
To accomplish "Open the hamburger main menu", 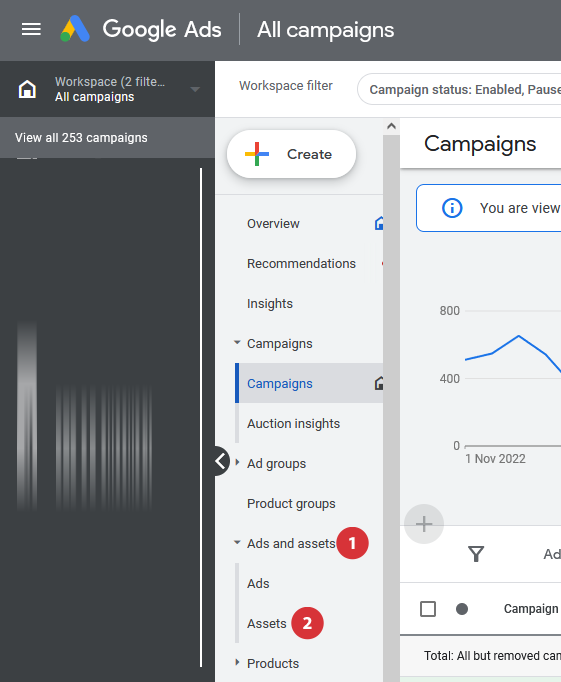I will click(31, 30).
